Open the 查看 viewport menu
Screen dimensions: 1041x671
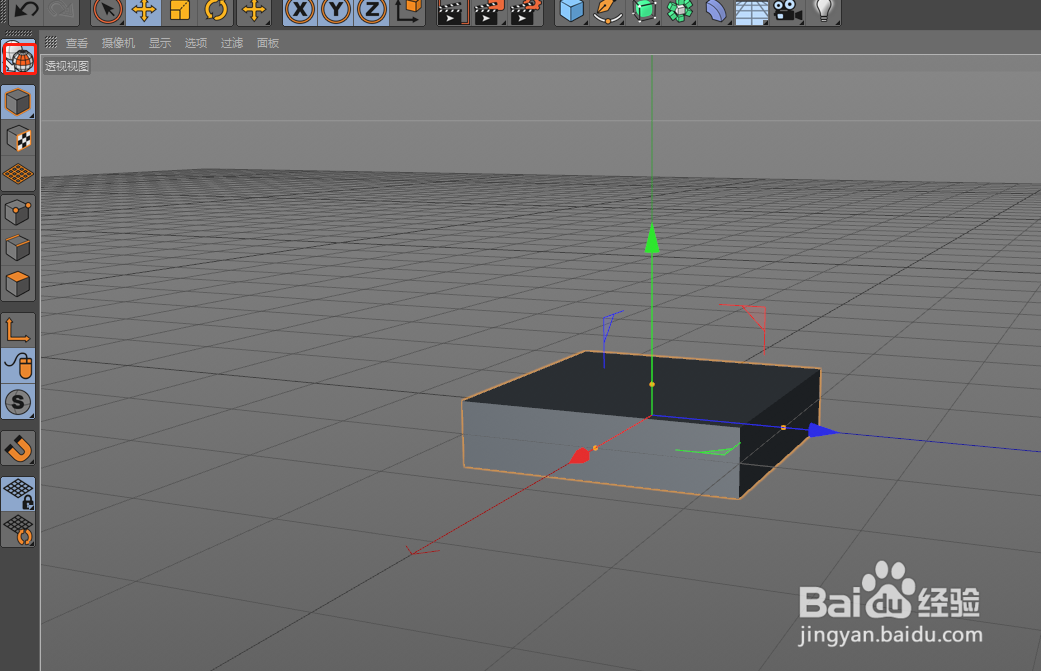pos(76,43)
